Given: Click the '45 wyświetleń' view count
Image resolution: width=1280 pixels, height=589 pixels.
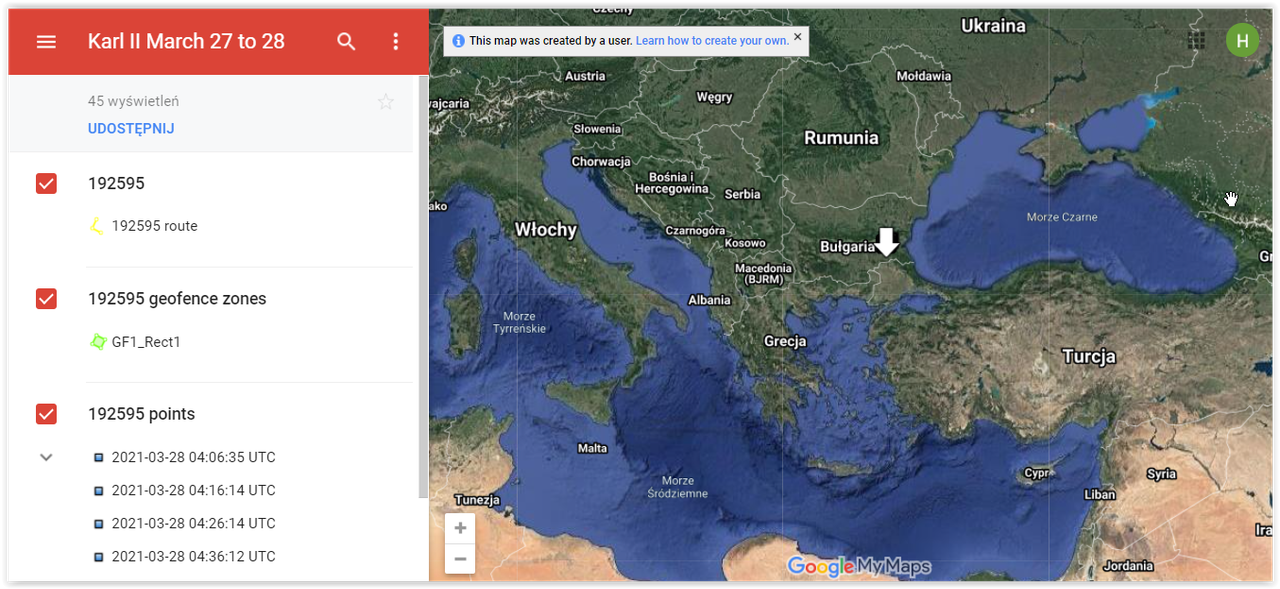Looking at the screenshot, I should 134,101.
